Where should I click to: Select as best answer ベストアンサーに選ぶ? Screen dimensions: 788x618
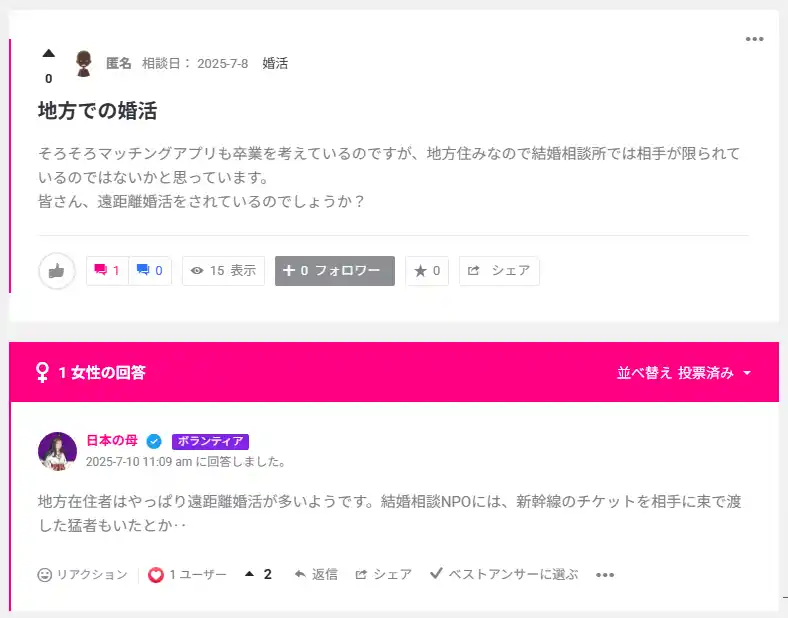coord(504,575)
